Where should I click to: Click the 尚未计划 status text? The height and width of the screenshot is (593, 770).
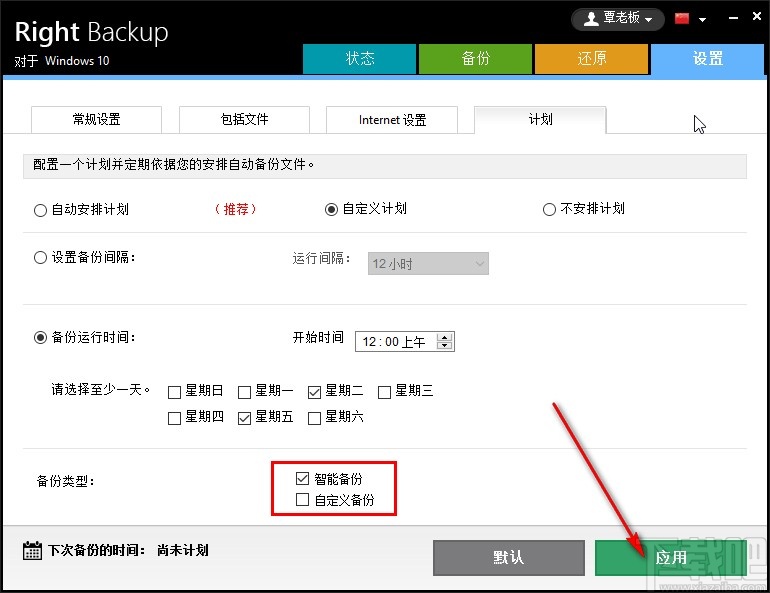(183, 550)
